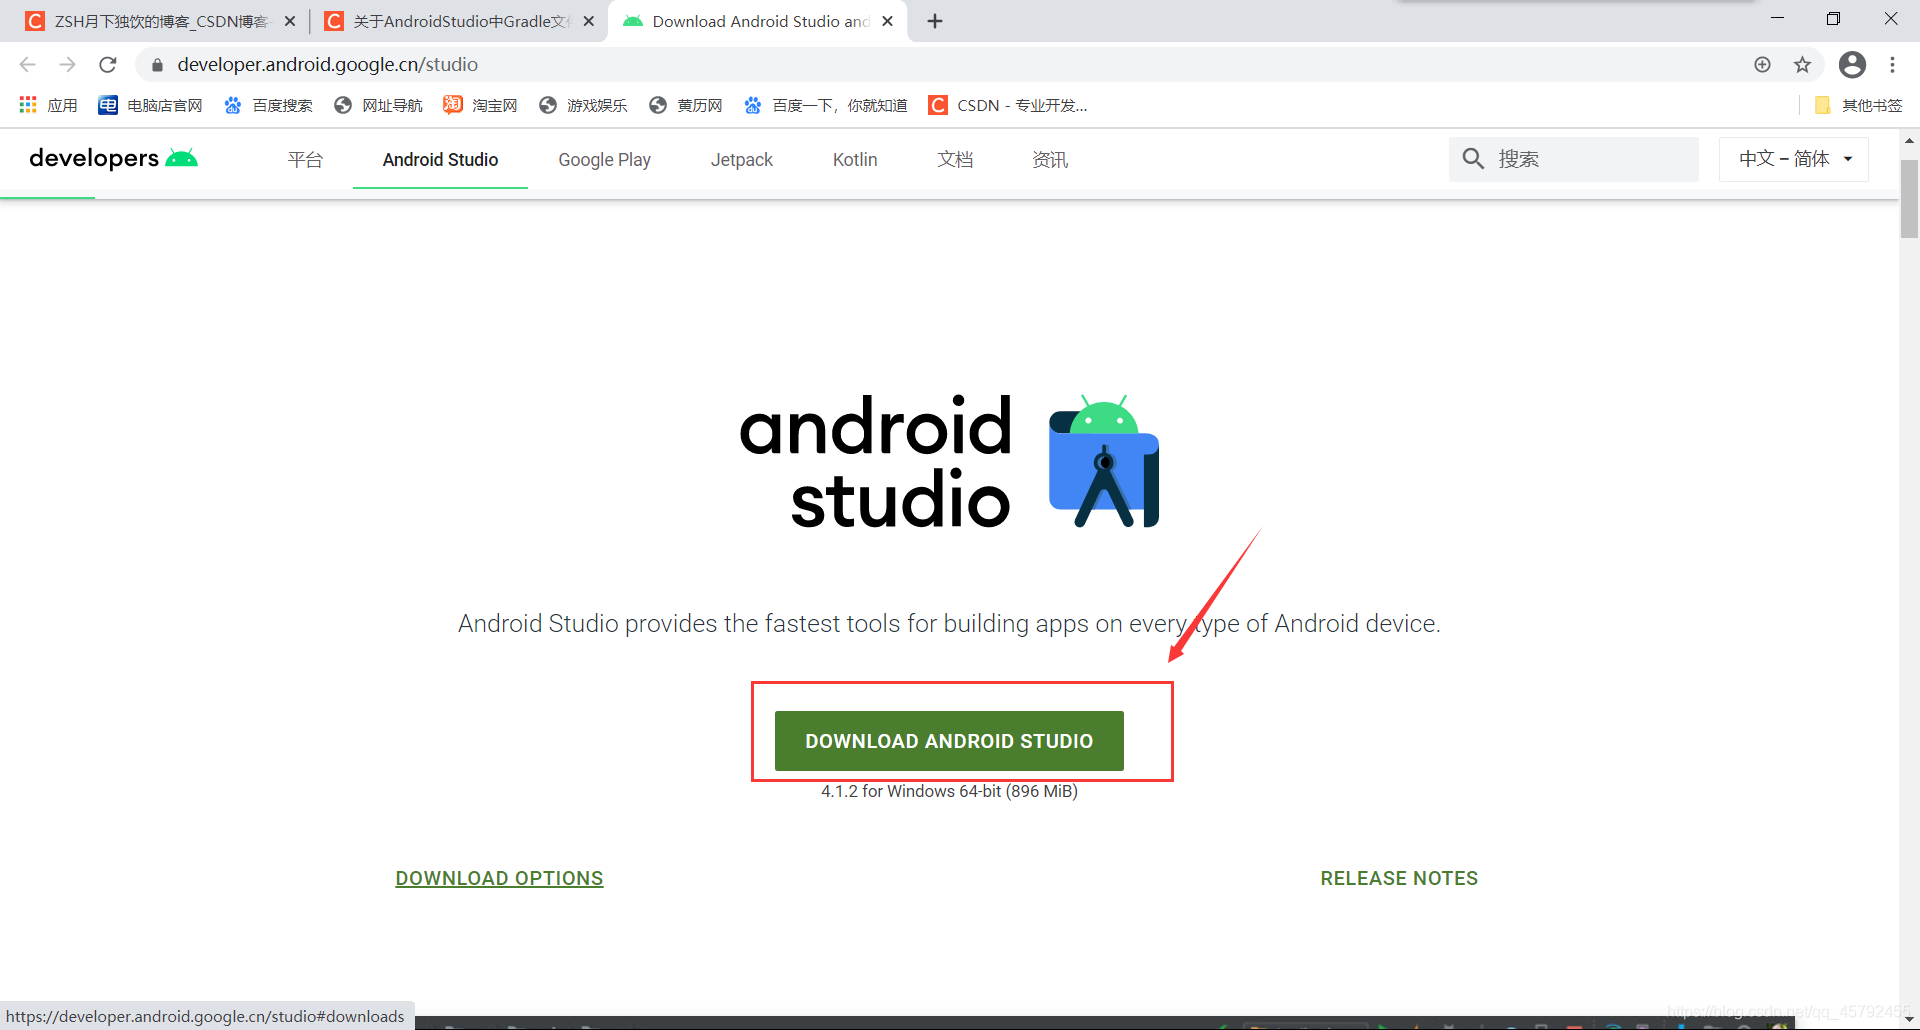
Task: Select the Download Android Studio browser tab
Action: 757,21
